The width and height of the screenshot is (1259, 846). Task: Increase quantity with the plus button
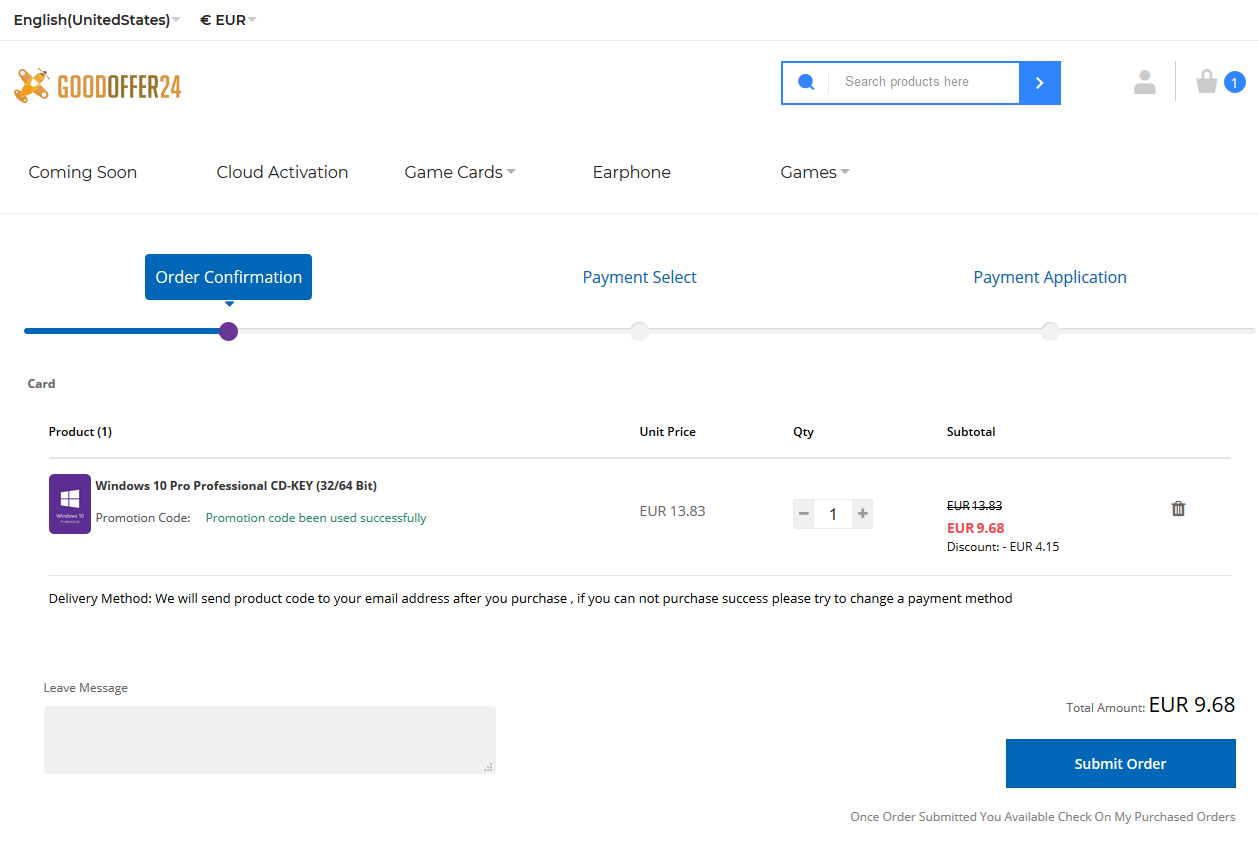coord(863,514)
